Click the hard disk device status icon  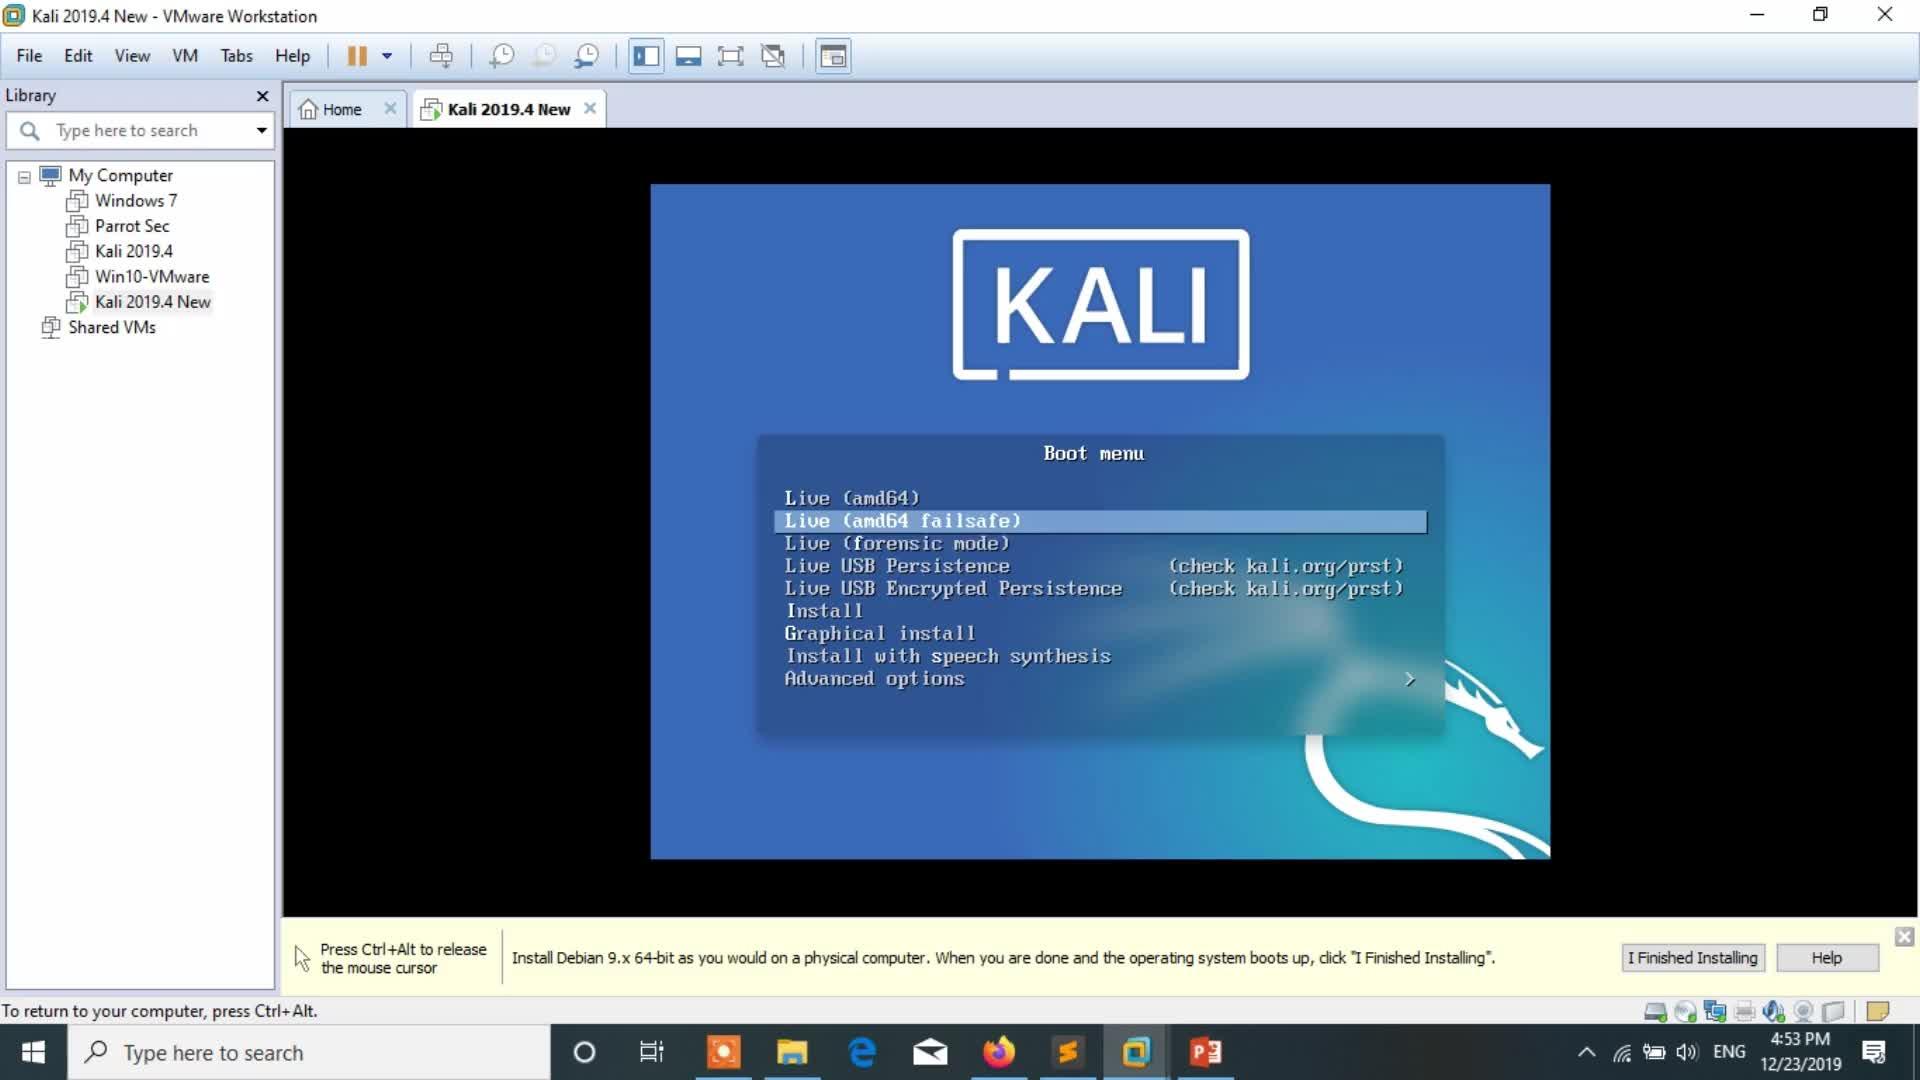click(x=1656, y=1011)
